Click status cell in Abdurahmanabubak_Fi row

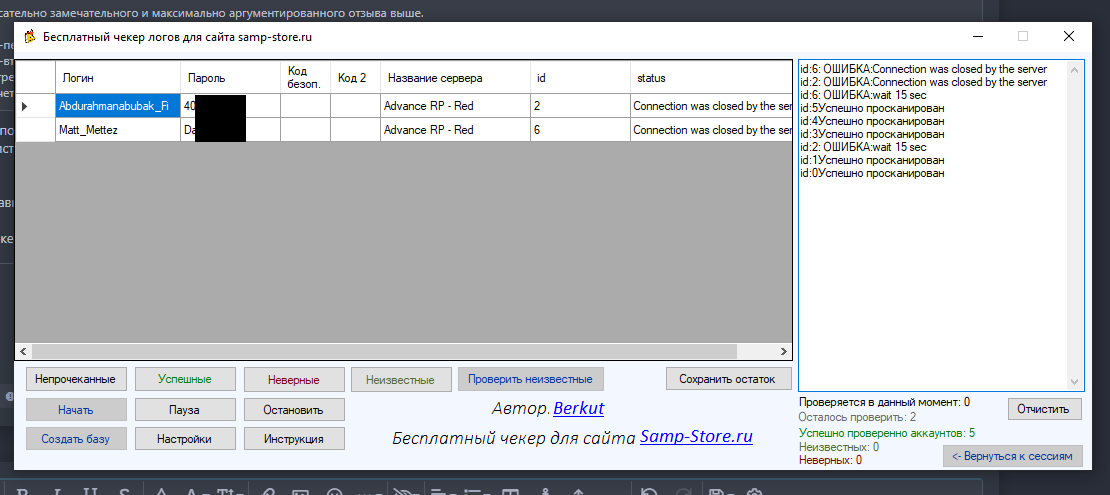pyautogui.click(x=711, y=106)
